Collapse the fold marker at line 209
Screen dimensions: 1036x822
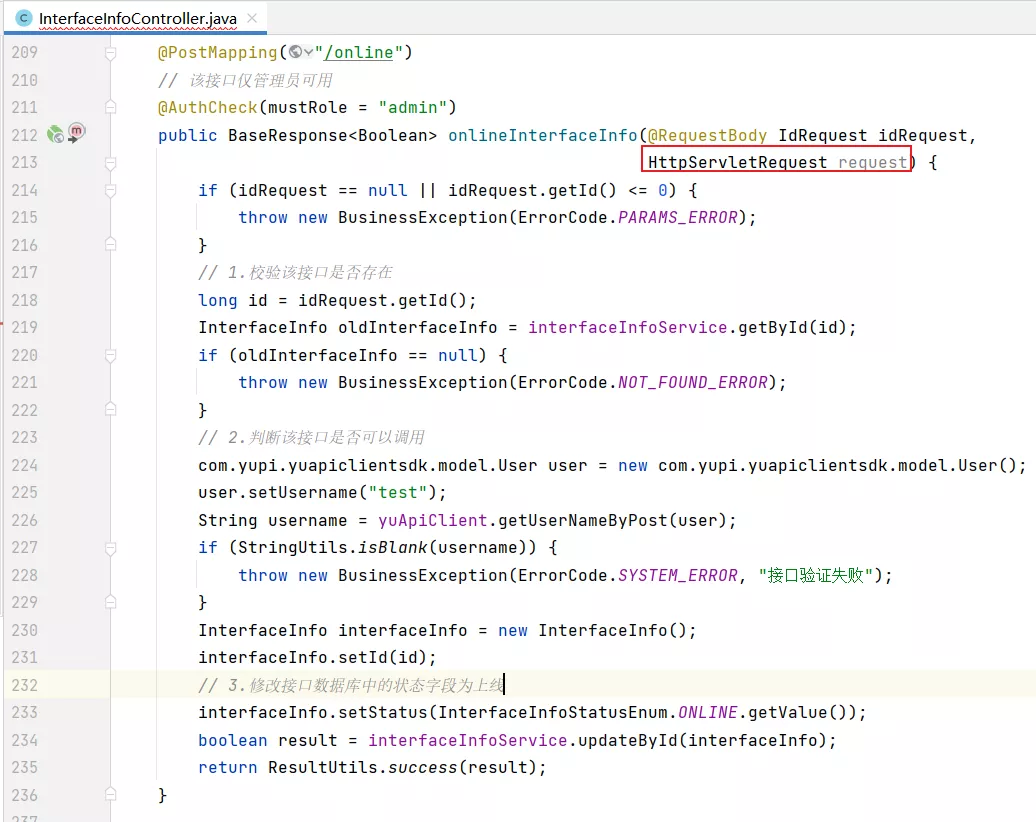111,53
